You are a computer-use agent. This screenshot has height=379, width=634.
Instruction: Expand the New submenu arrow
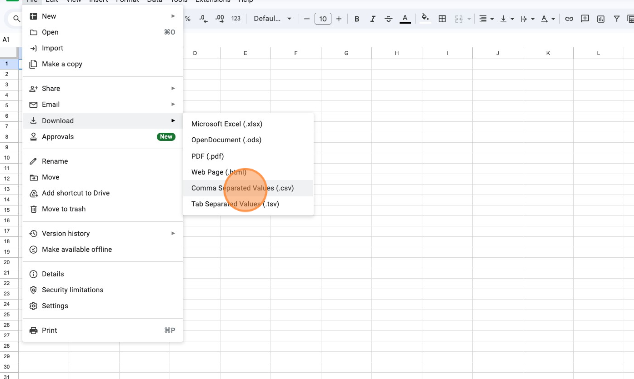click(x=173, y=16)
